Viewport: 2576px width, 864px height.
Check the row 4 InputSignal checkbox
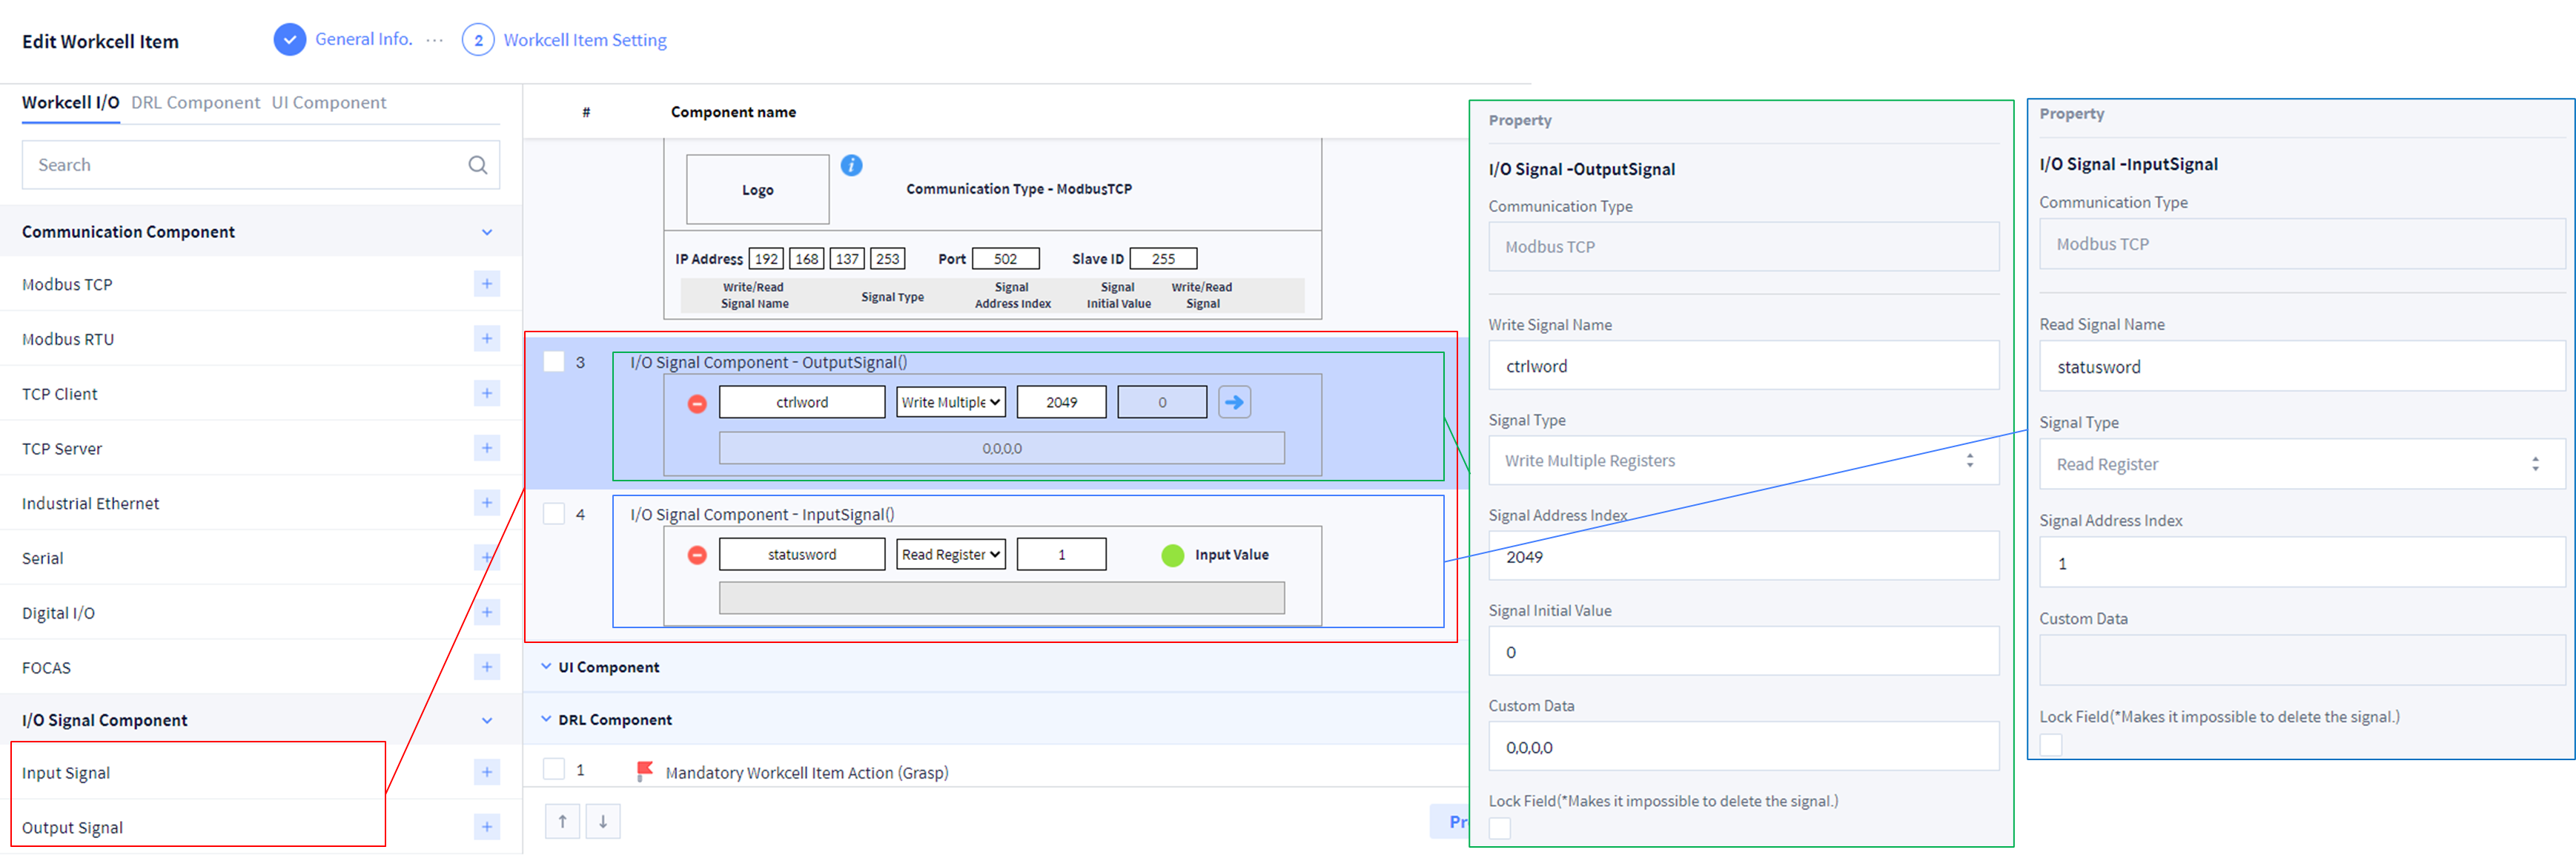click(554, 513)
